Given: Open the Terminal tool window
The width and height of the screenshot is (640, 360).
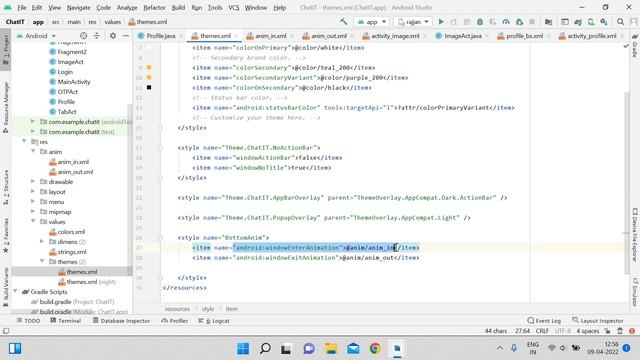Looking at the screenshot, I should 66,320.
